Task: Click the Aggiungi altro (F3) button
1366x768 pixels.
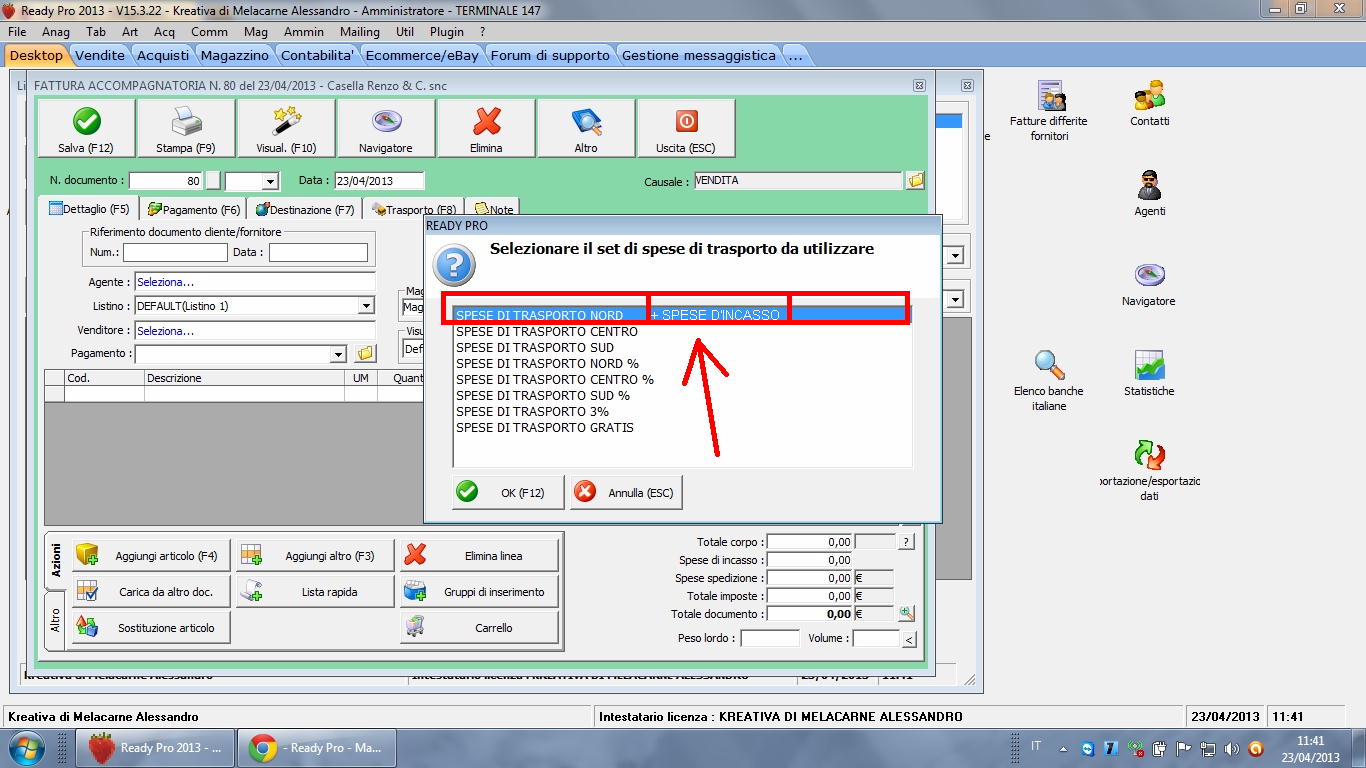Action: (314, 556)
